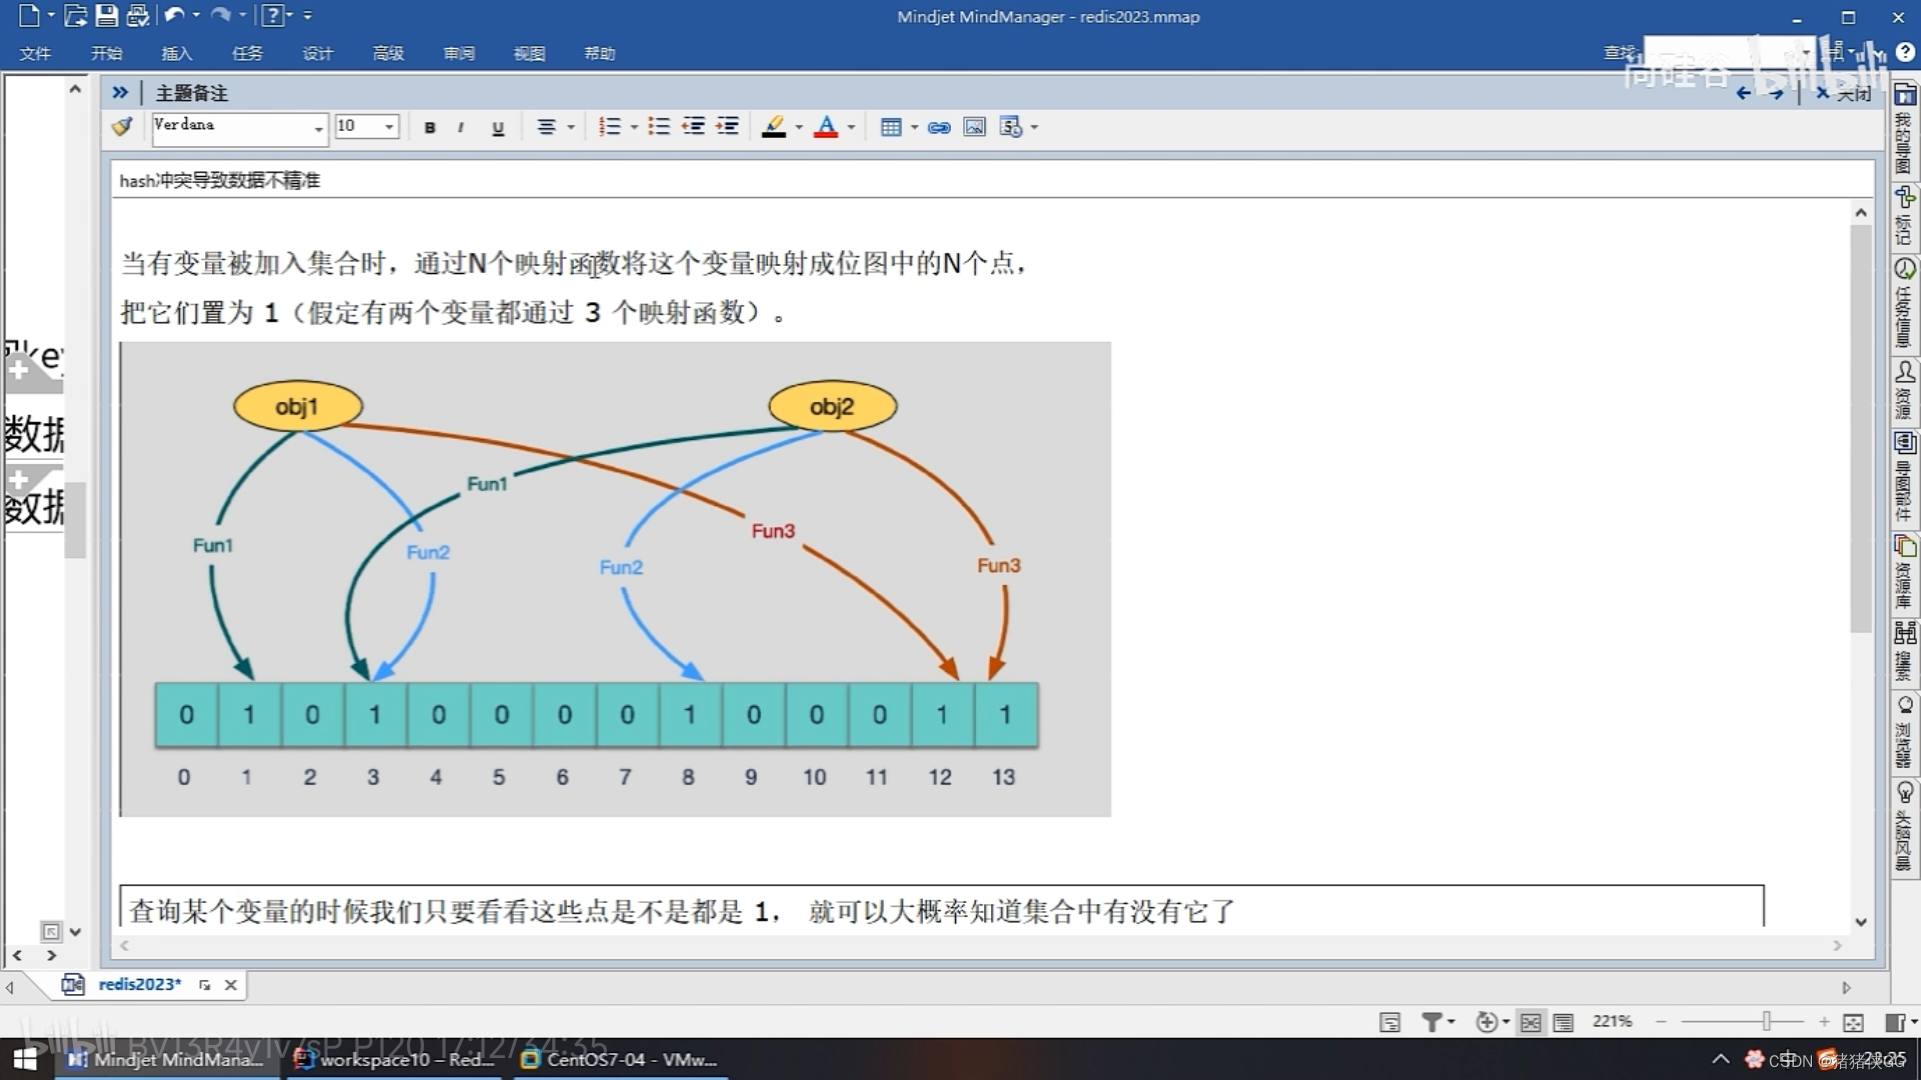The image size is (1921, 1080).
Task: Select the redis2023* document tab
Action: coord(139,985)
